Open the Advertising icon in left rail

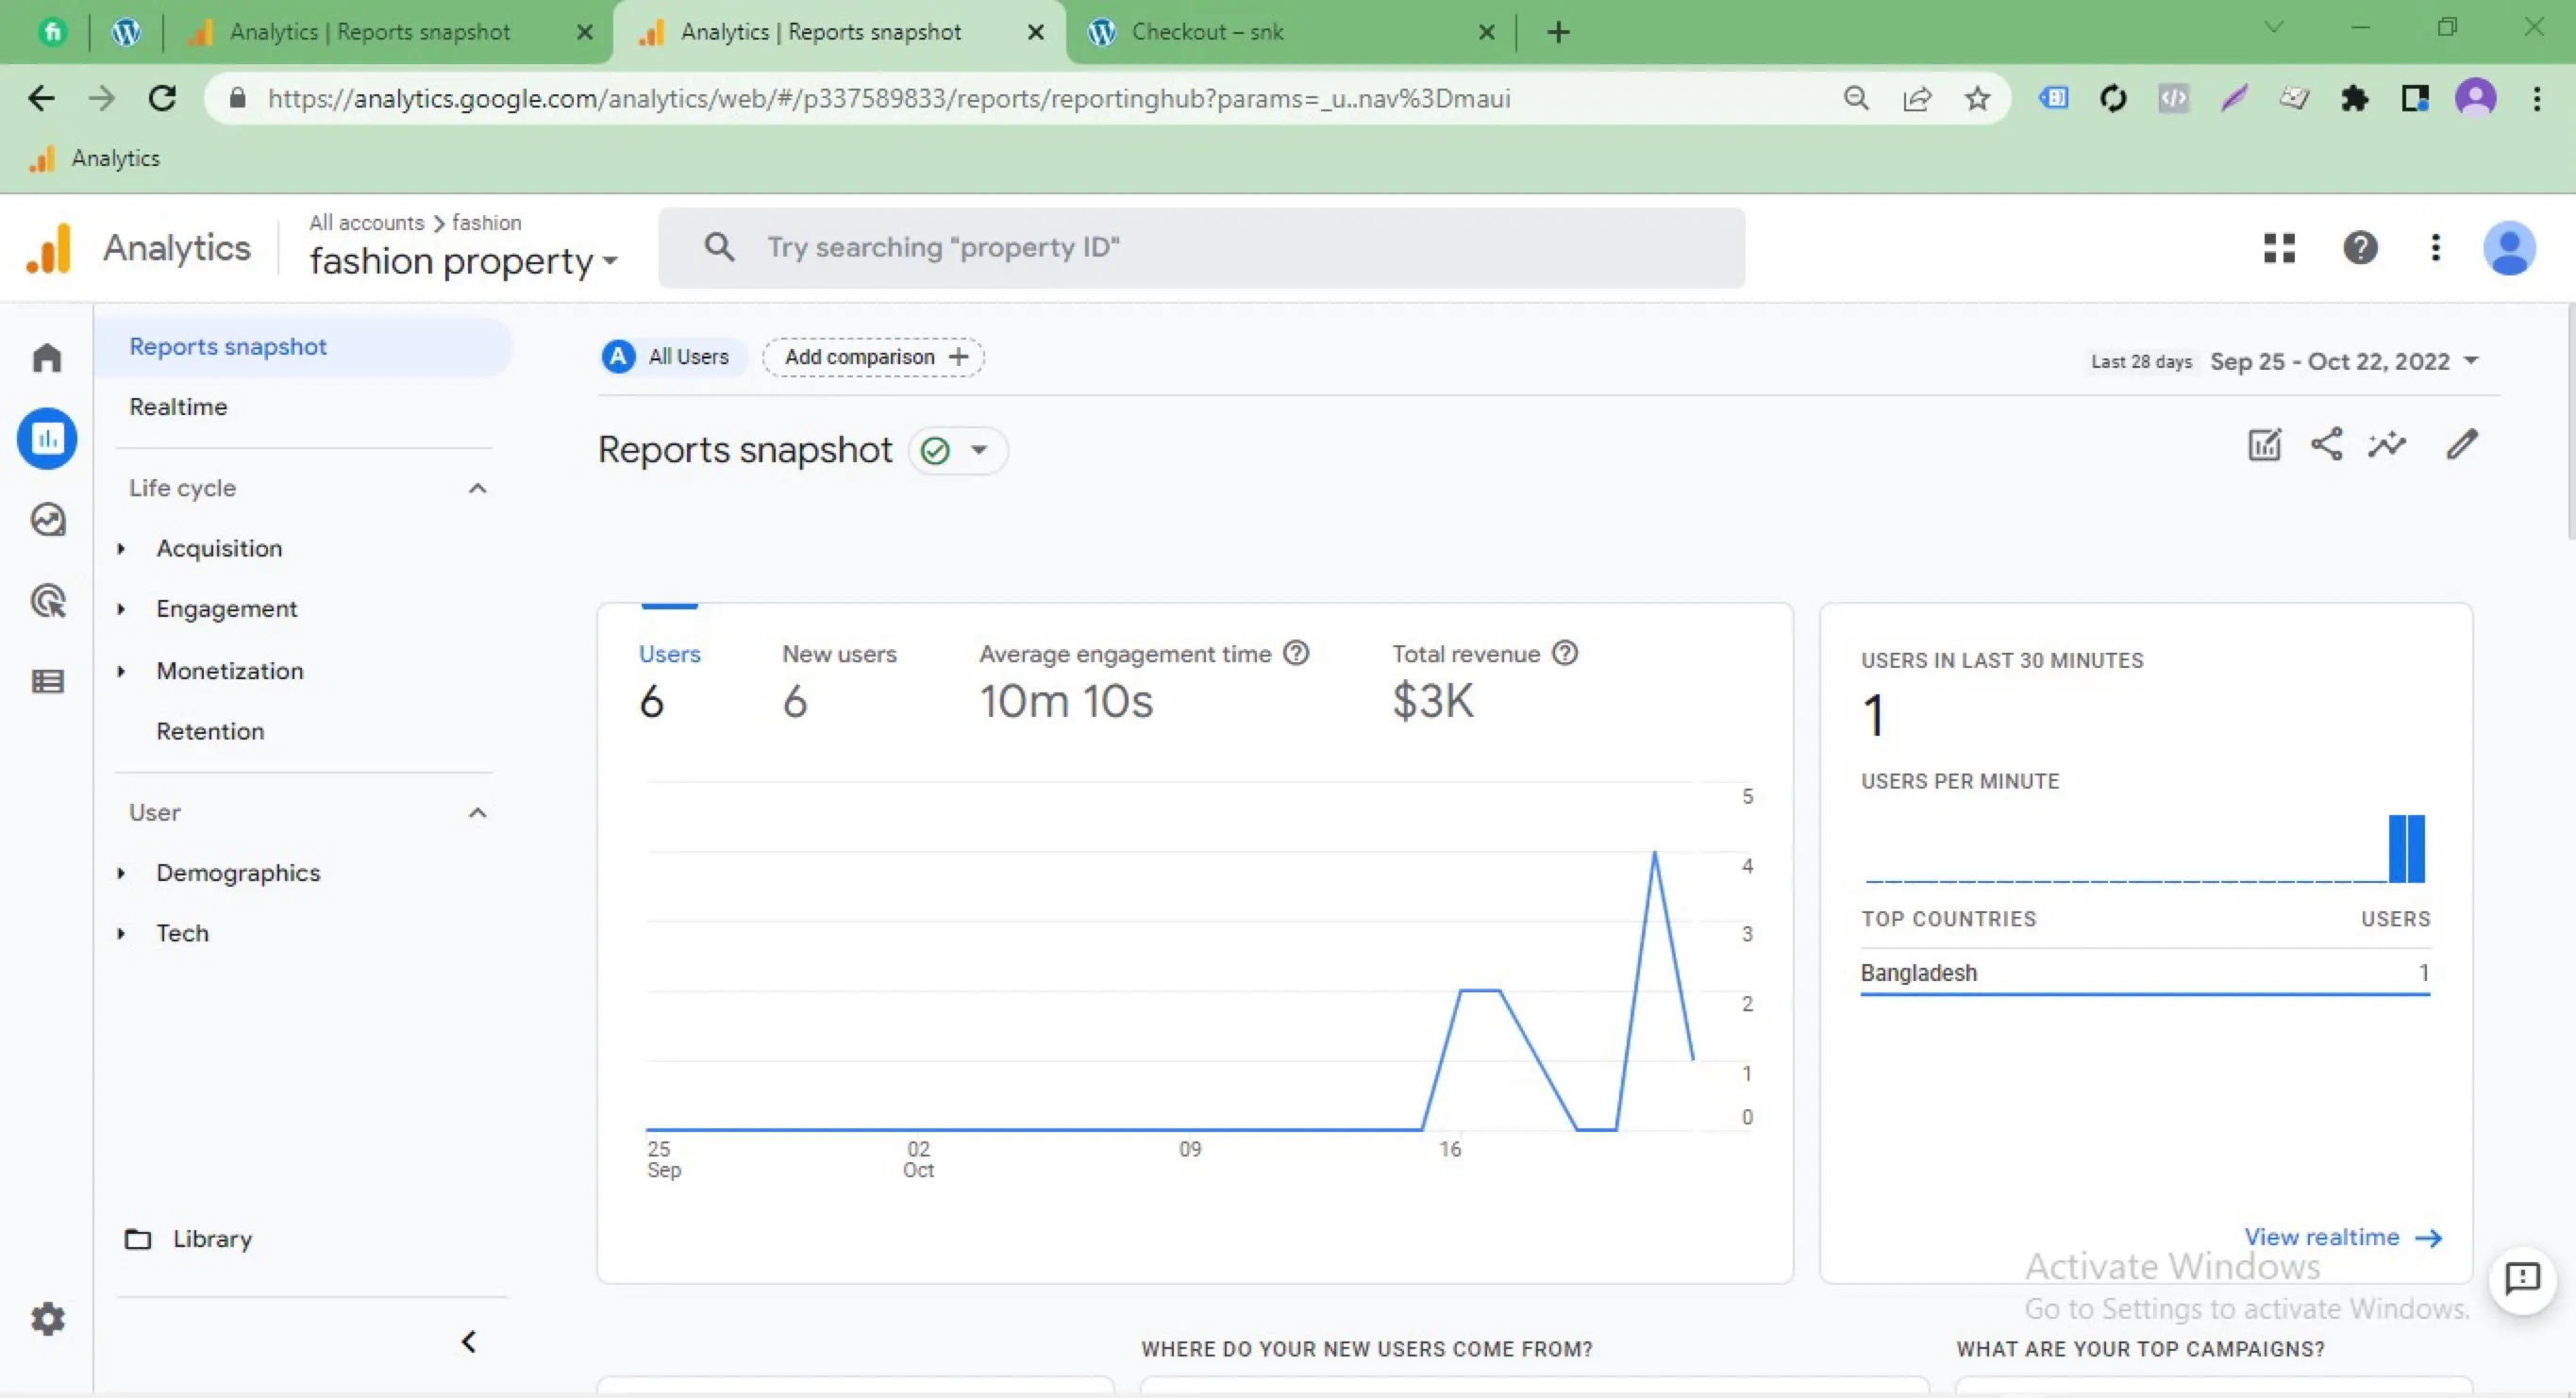pyautogui.click(x=47, y=601)
